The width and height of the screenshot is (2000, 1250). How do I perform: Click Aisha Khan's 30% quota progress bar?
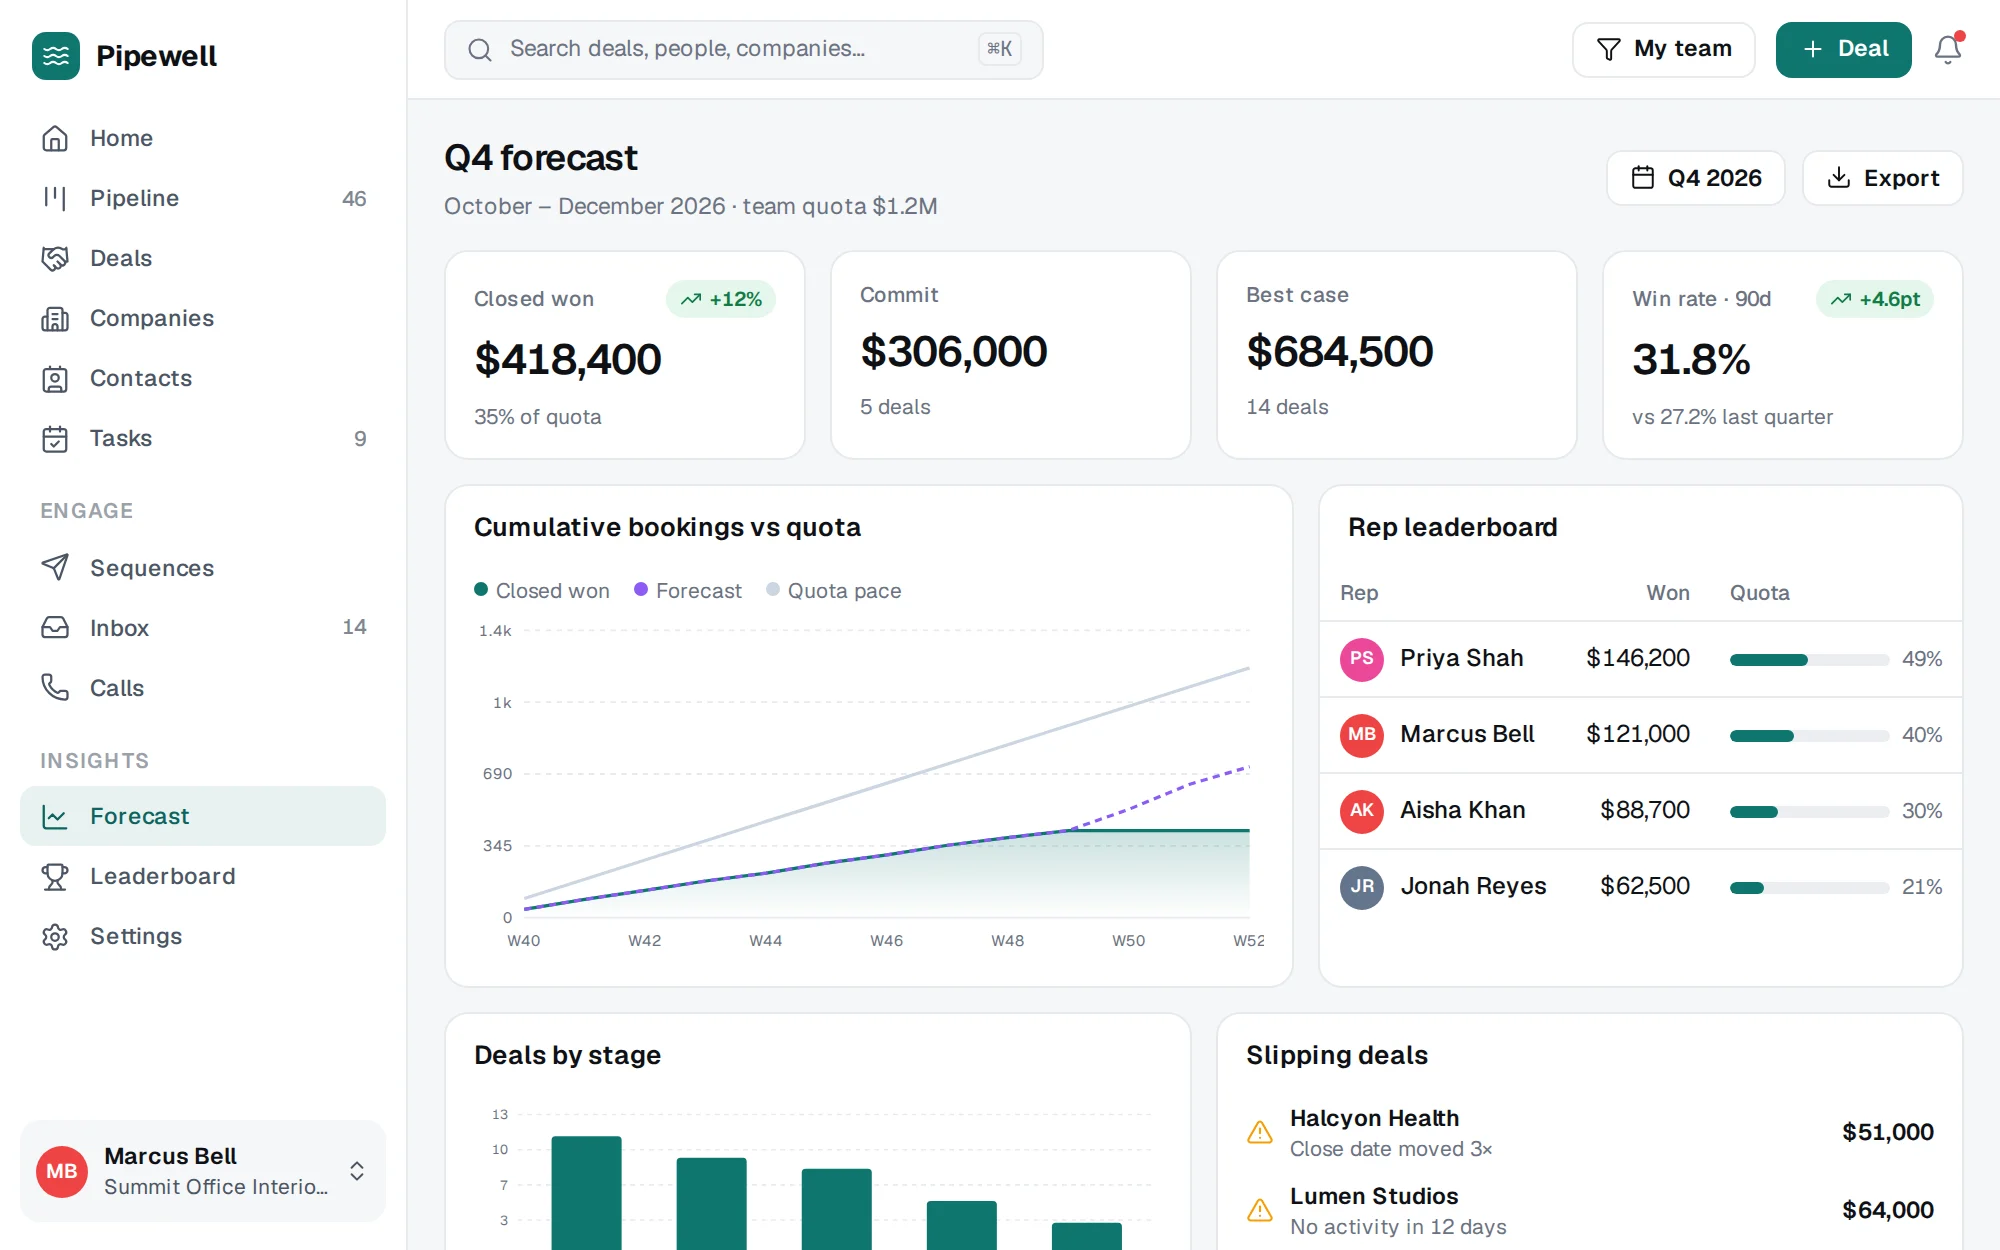[x=1809, y=812]
